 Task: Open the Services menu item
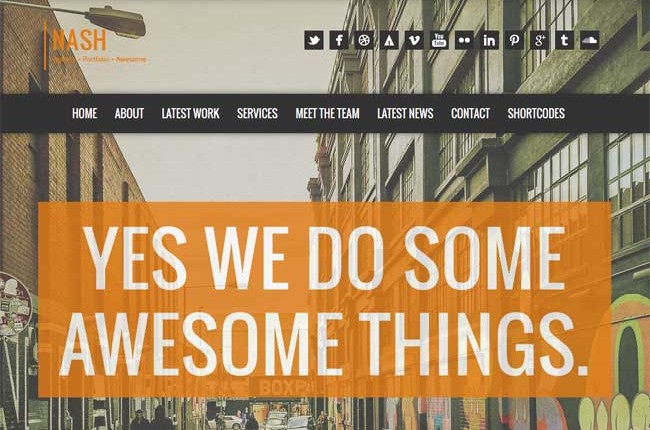257,113
